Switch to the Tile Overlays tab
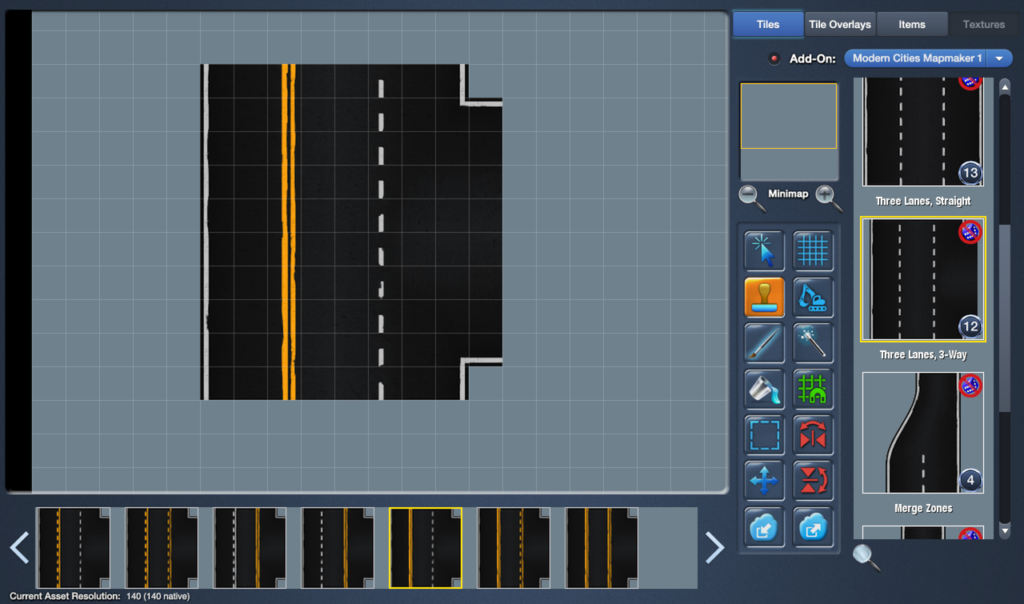 (x=839, y=24)
